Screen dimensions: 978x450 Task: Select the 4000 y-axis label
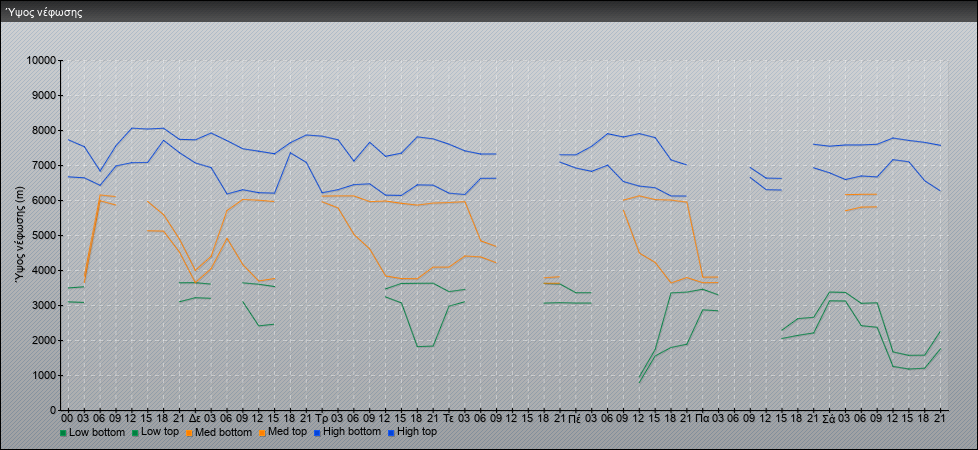44,270
